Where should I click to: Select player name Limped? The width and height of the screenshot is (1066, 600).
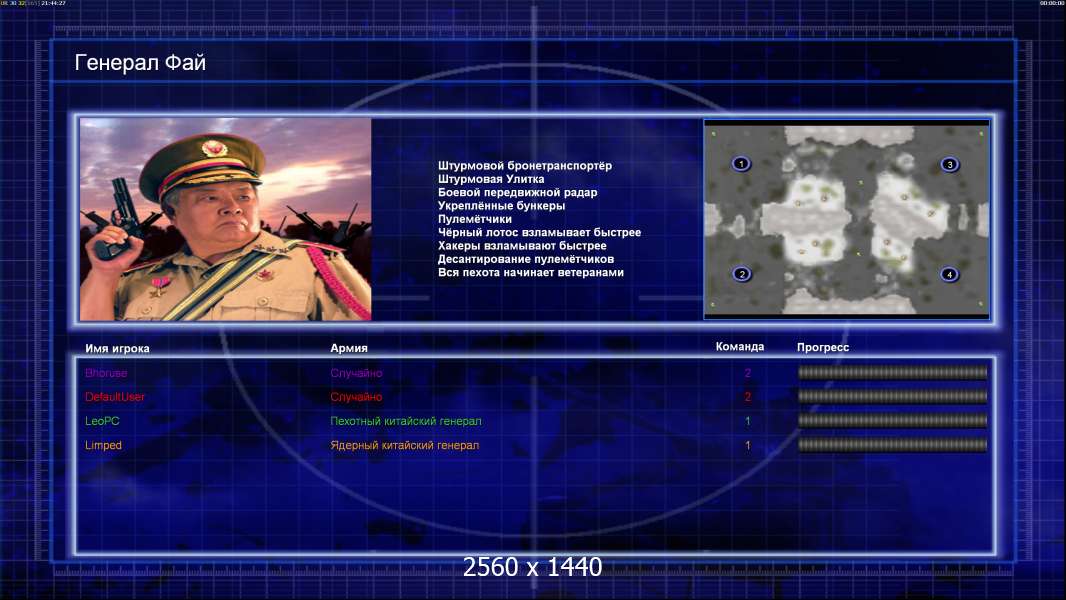(103, 446)
